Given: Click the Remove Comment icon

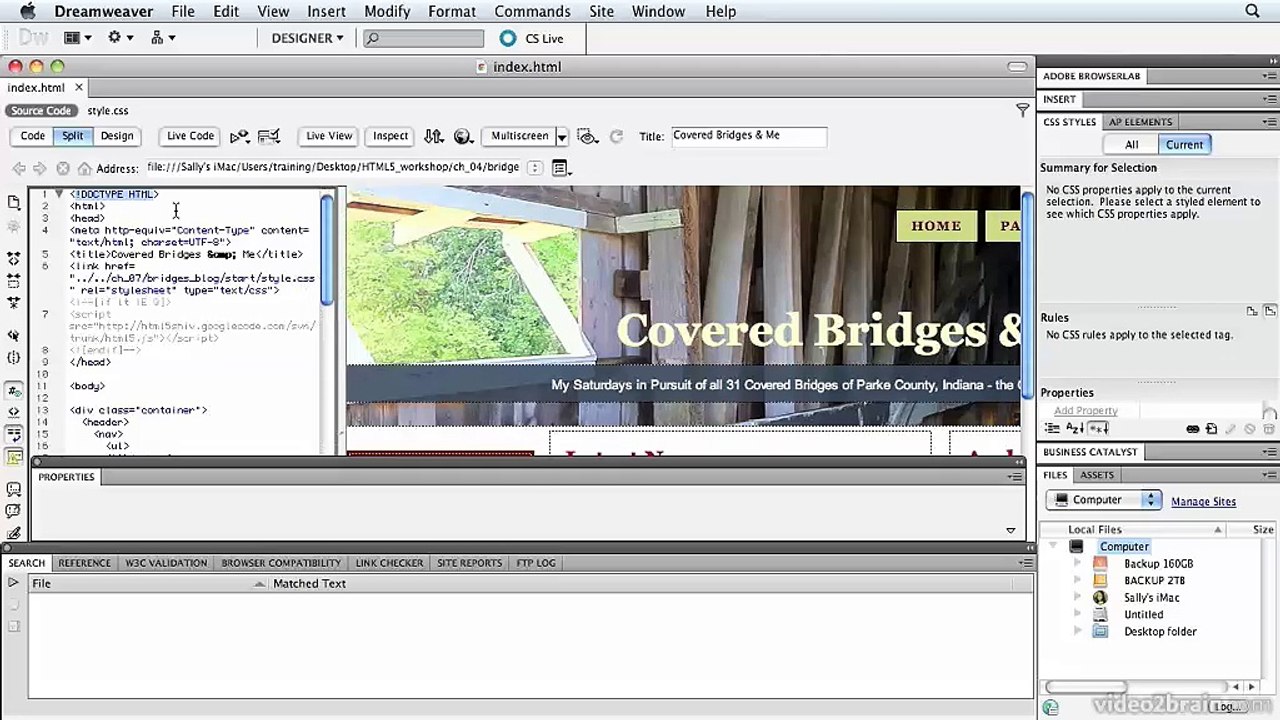Looking at the screenshot, I should point(14,512).
